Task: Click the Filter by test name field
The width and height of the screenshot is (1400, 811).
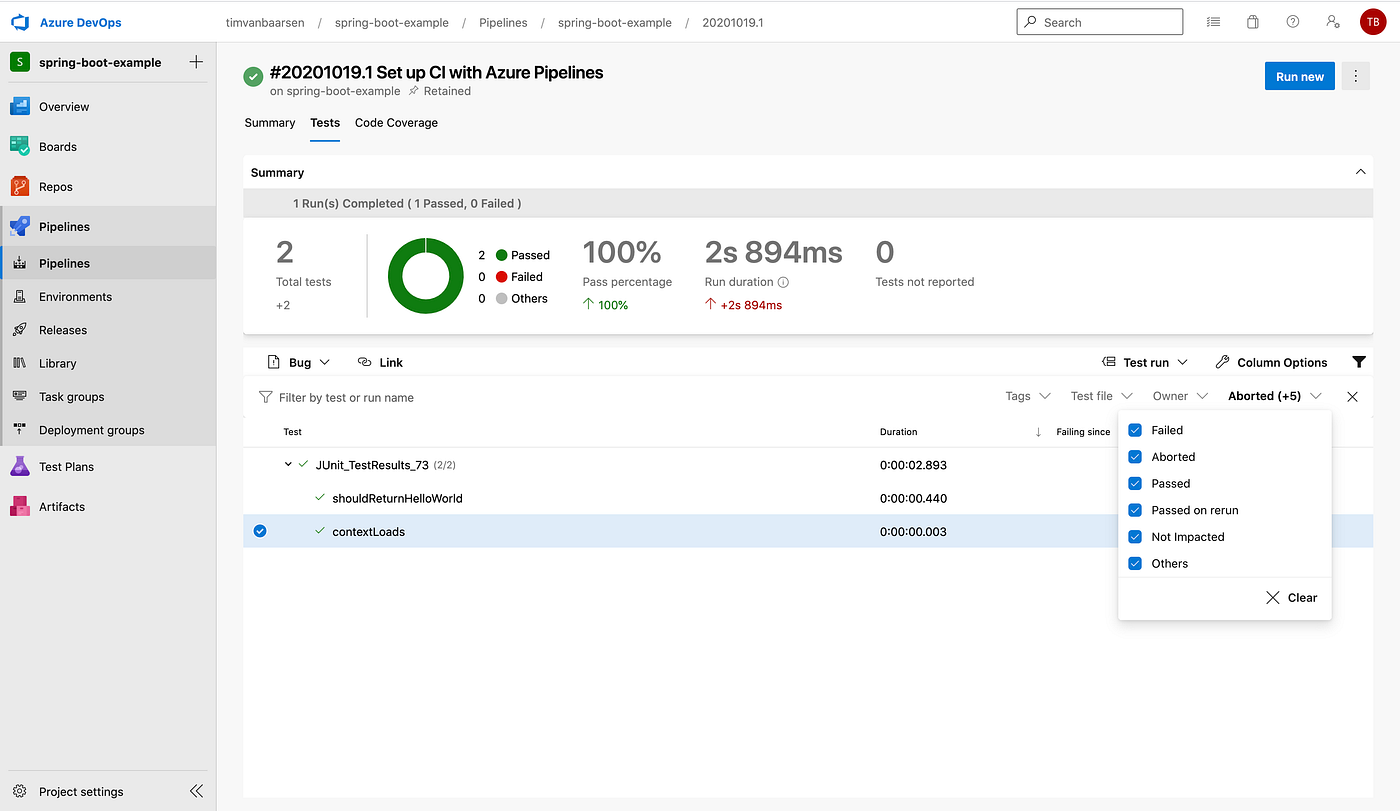Action: pyautogui.click(x=620, y=397)
